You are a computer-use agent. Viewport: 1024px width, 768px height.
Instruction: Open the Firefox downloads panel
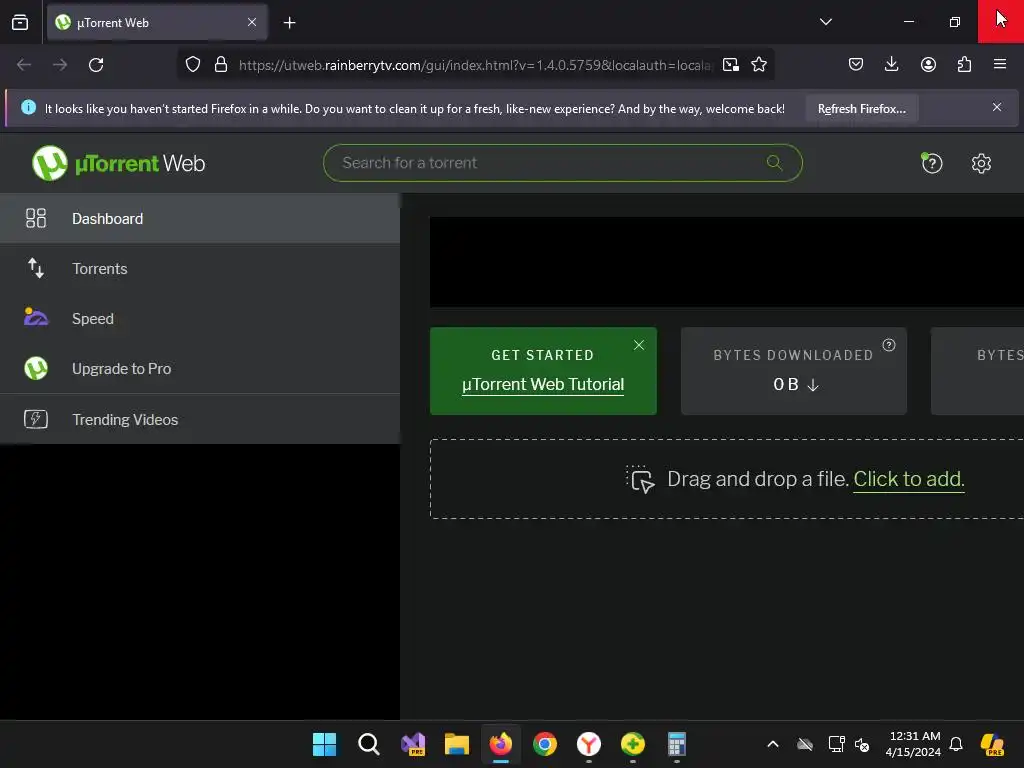coord(891,64)
